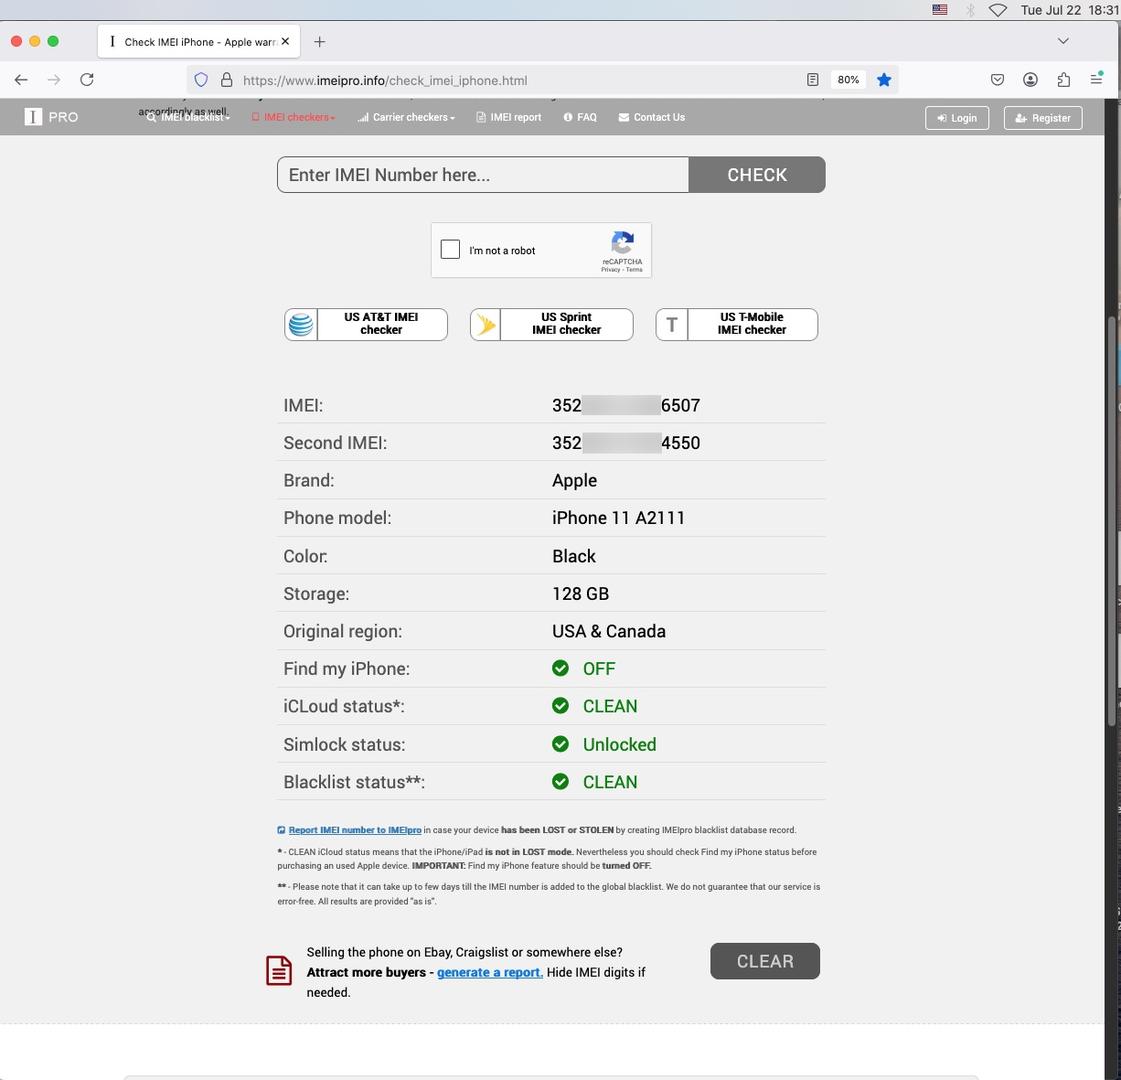Select the storage value 128 GB
1121x1080 pixels.
click(581, 594)
